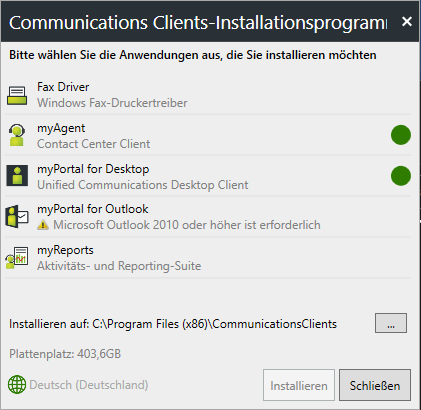
Task: Click the myReports chart icon
Action: pyautogui.click(x=17, y=257)
